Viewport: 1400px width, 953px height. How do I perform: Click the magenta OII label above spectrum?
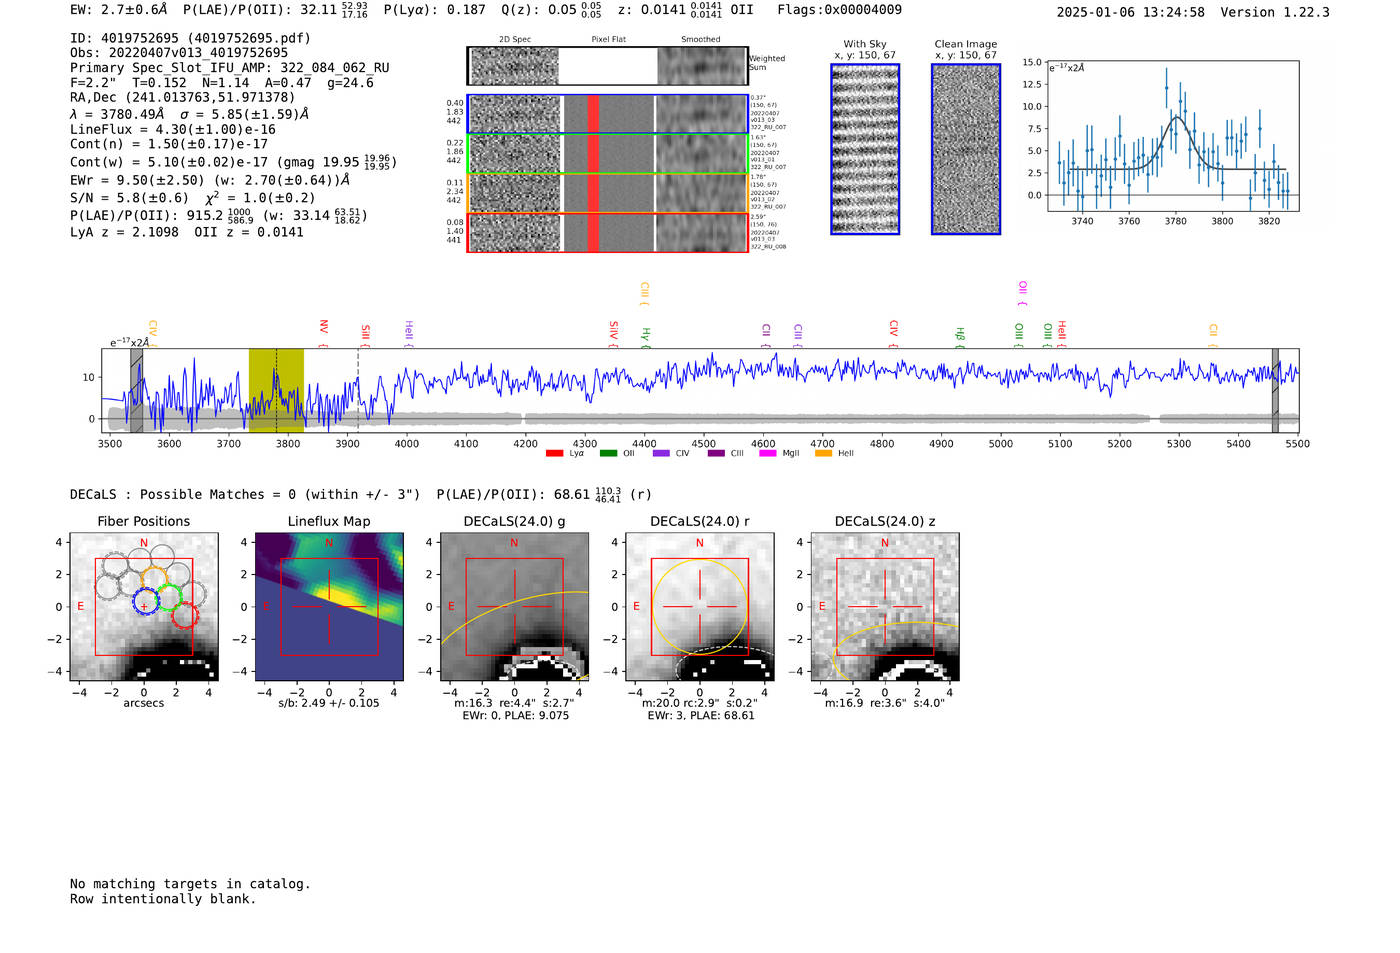point(1022,293)
